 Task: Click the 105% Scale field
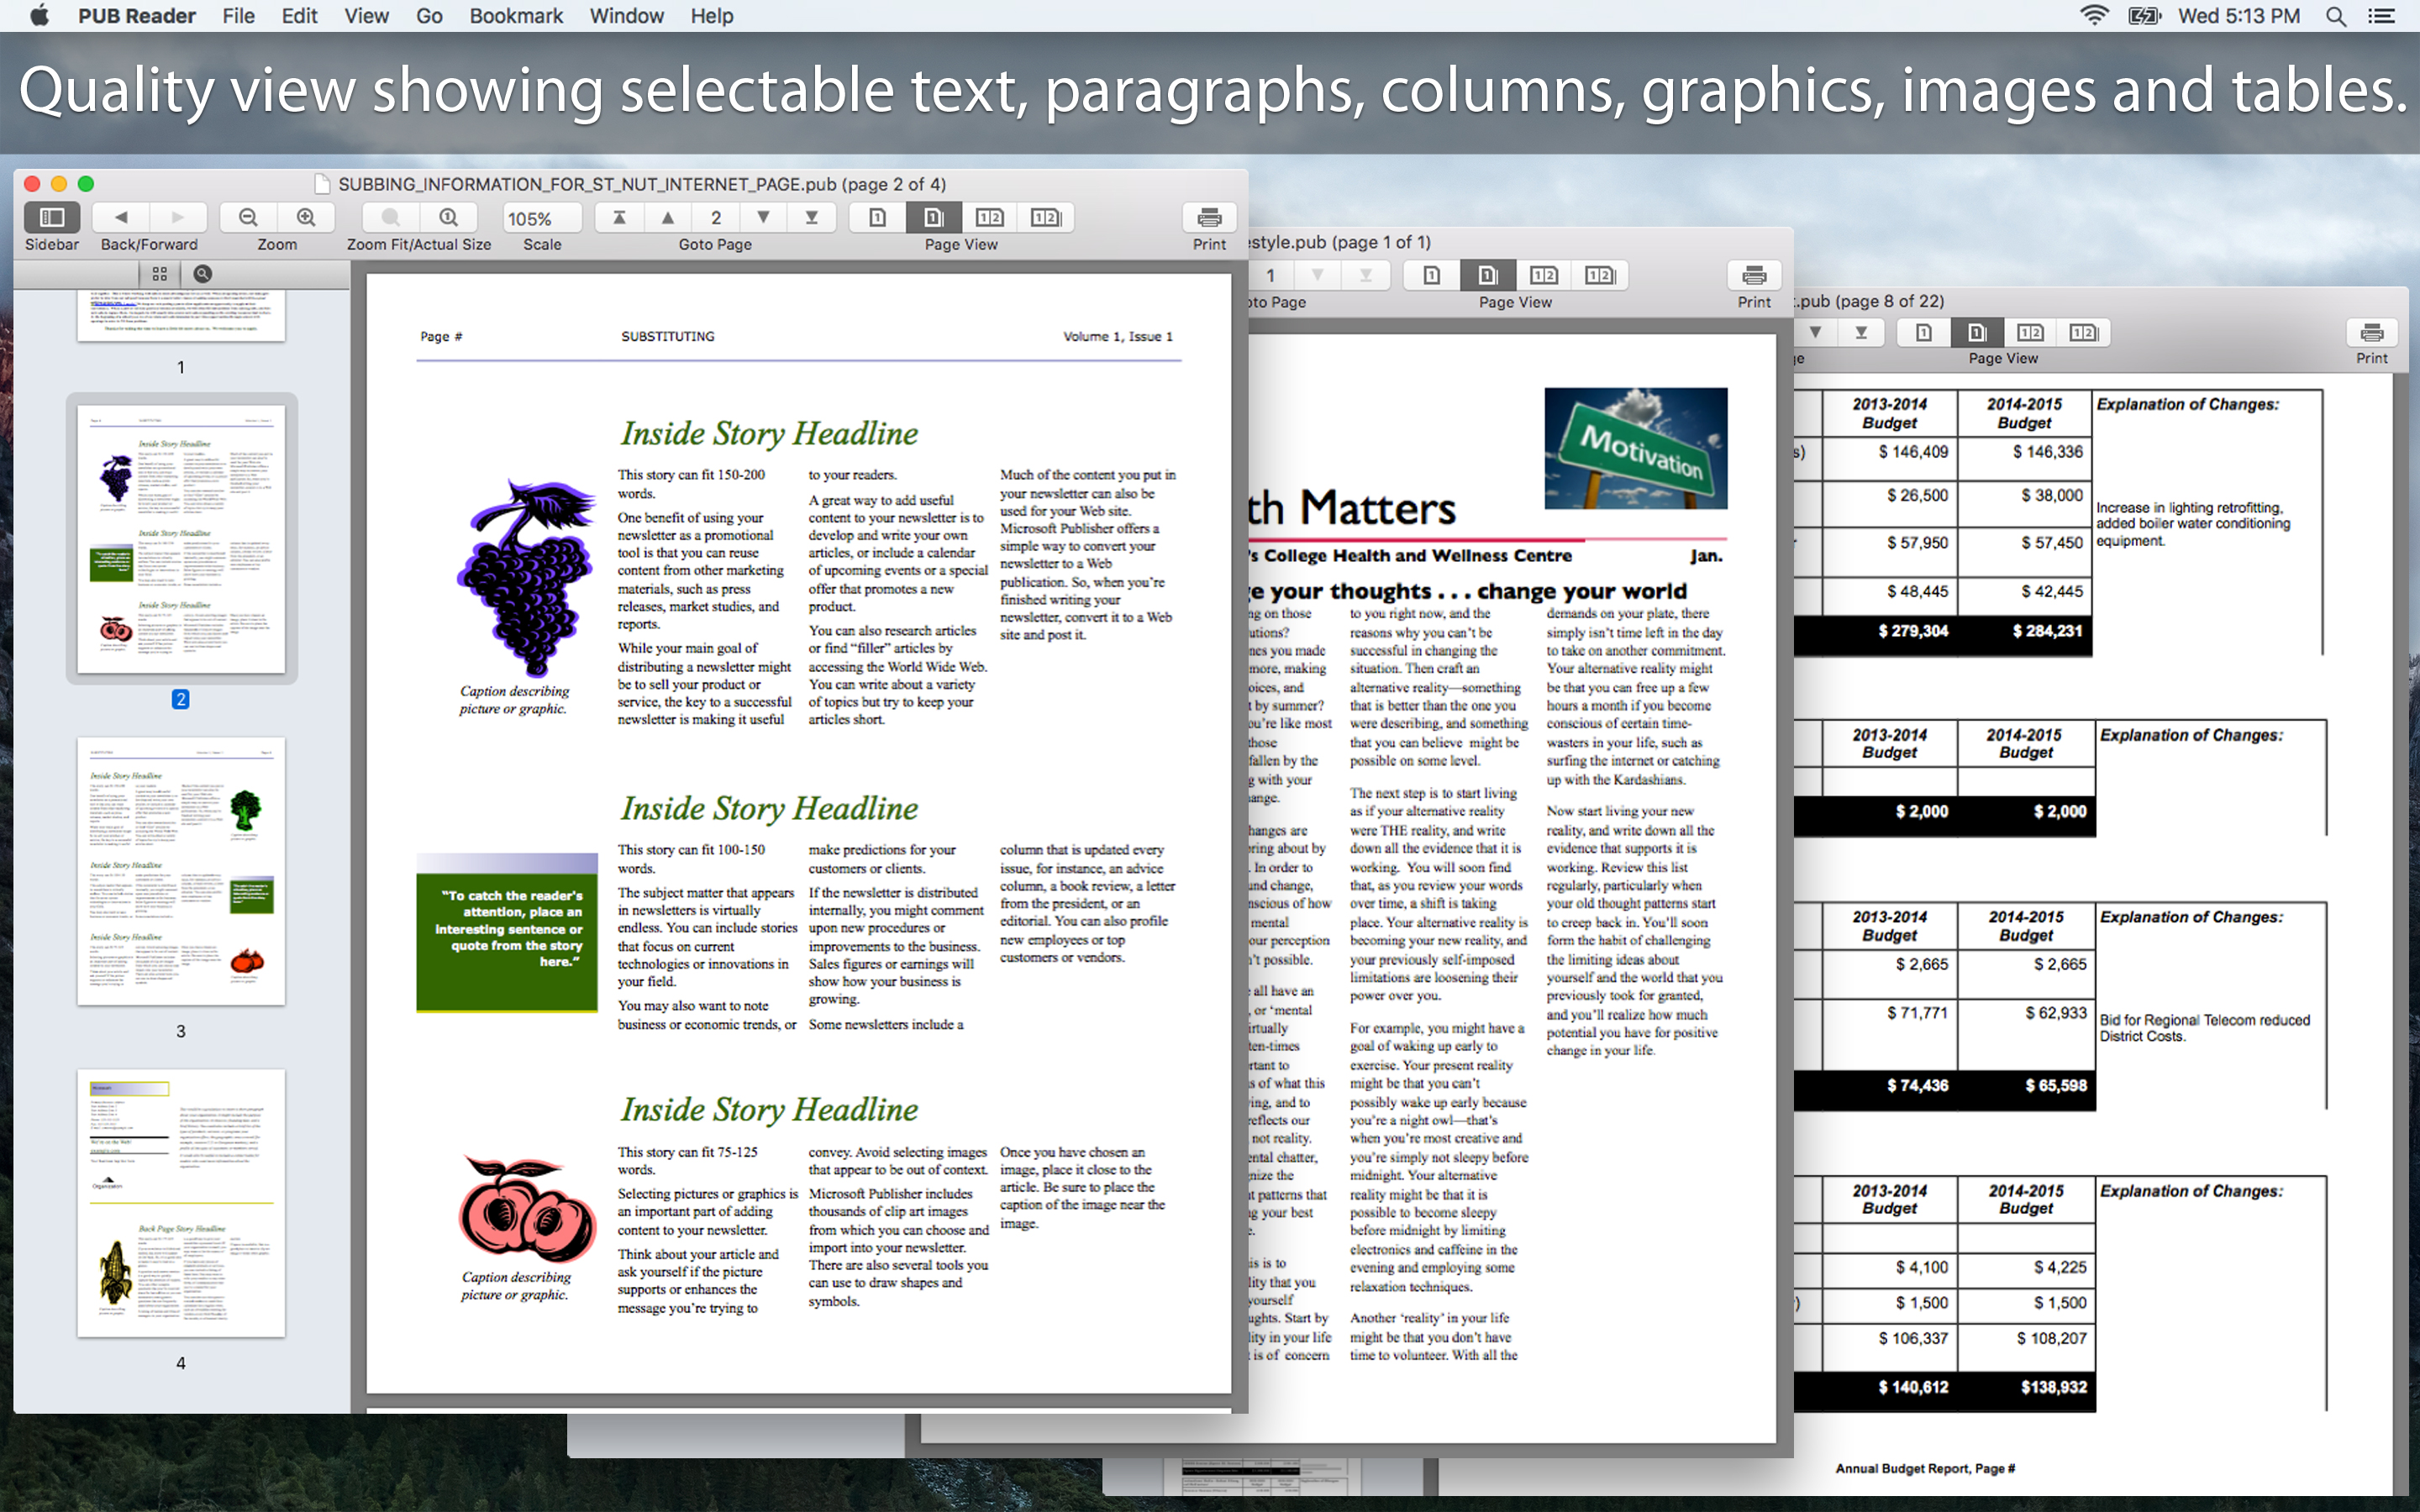pyautogui.click(x=541, y=218)
